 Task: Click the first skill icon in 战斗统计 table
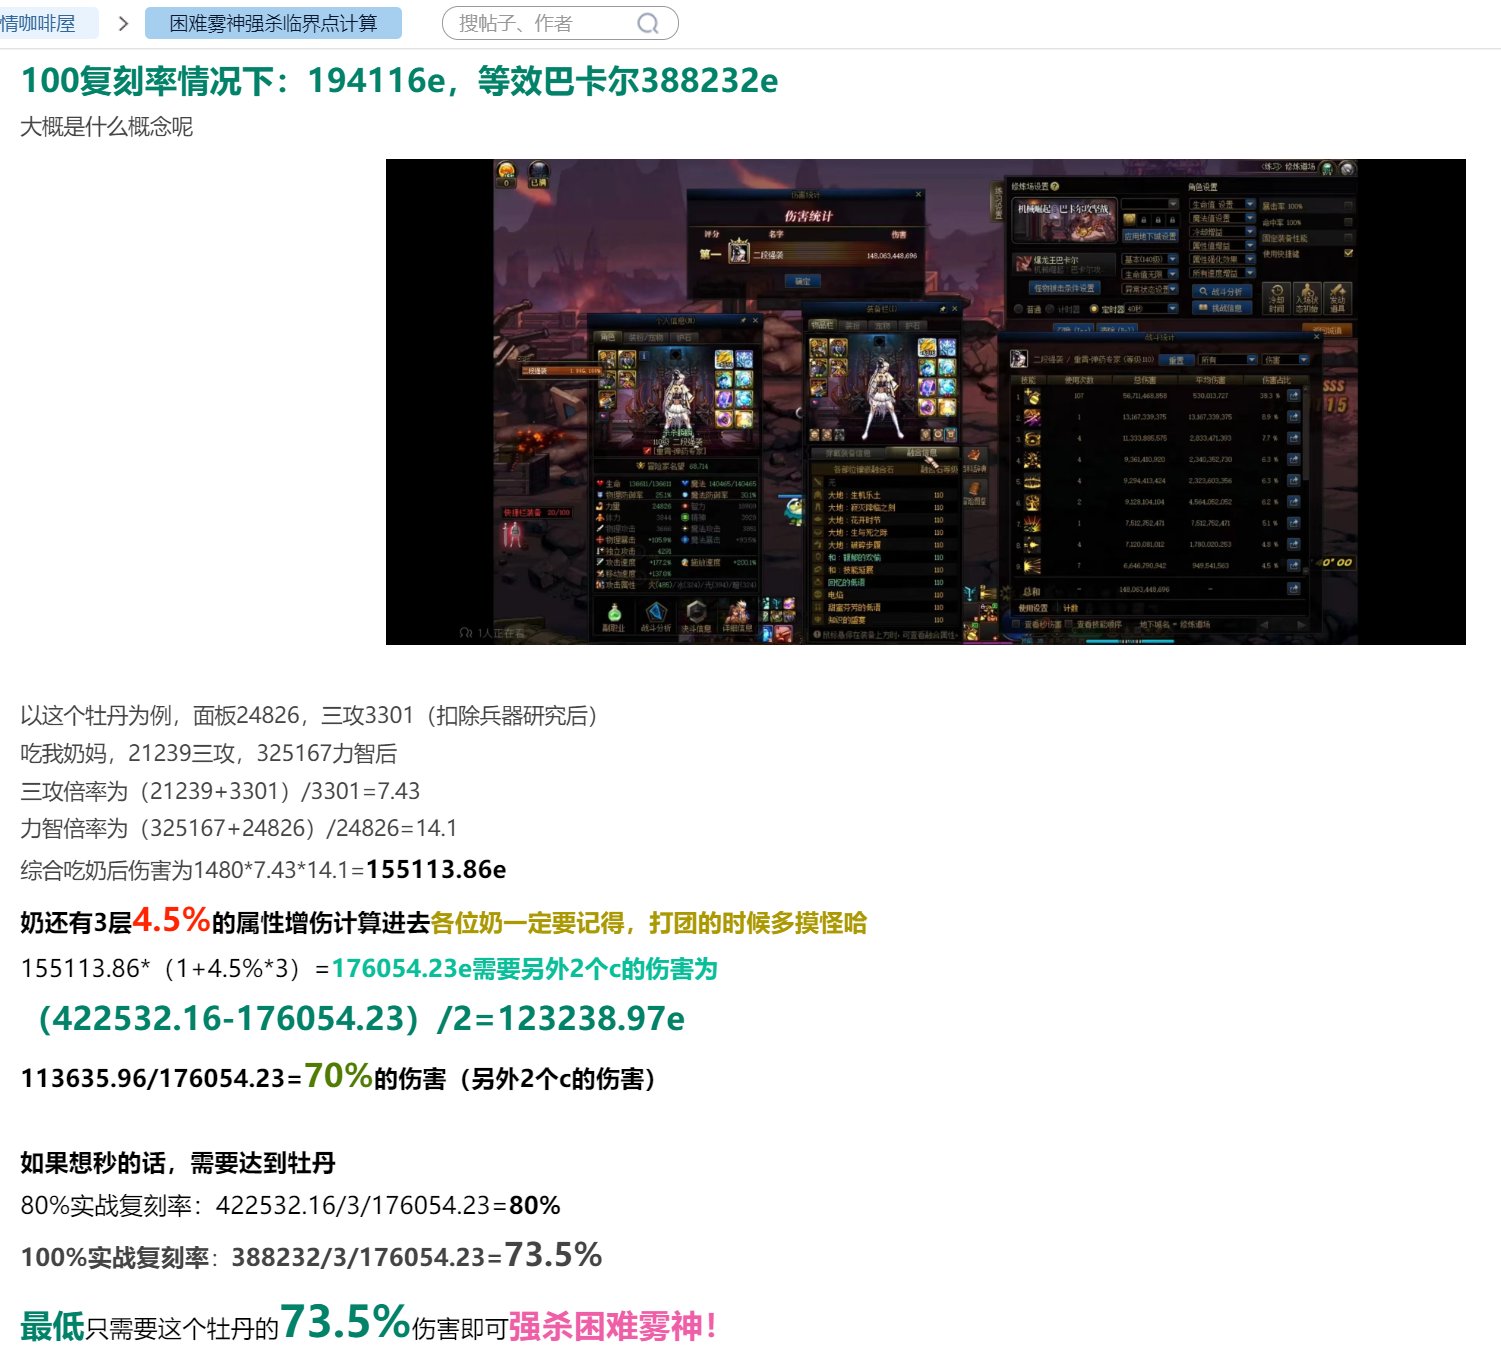(x=1032, y=396)
